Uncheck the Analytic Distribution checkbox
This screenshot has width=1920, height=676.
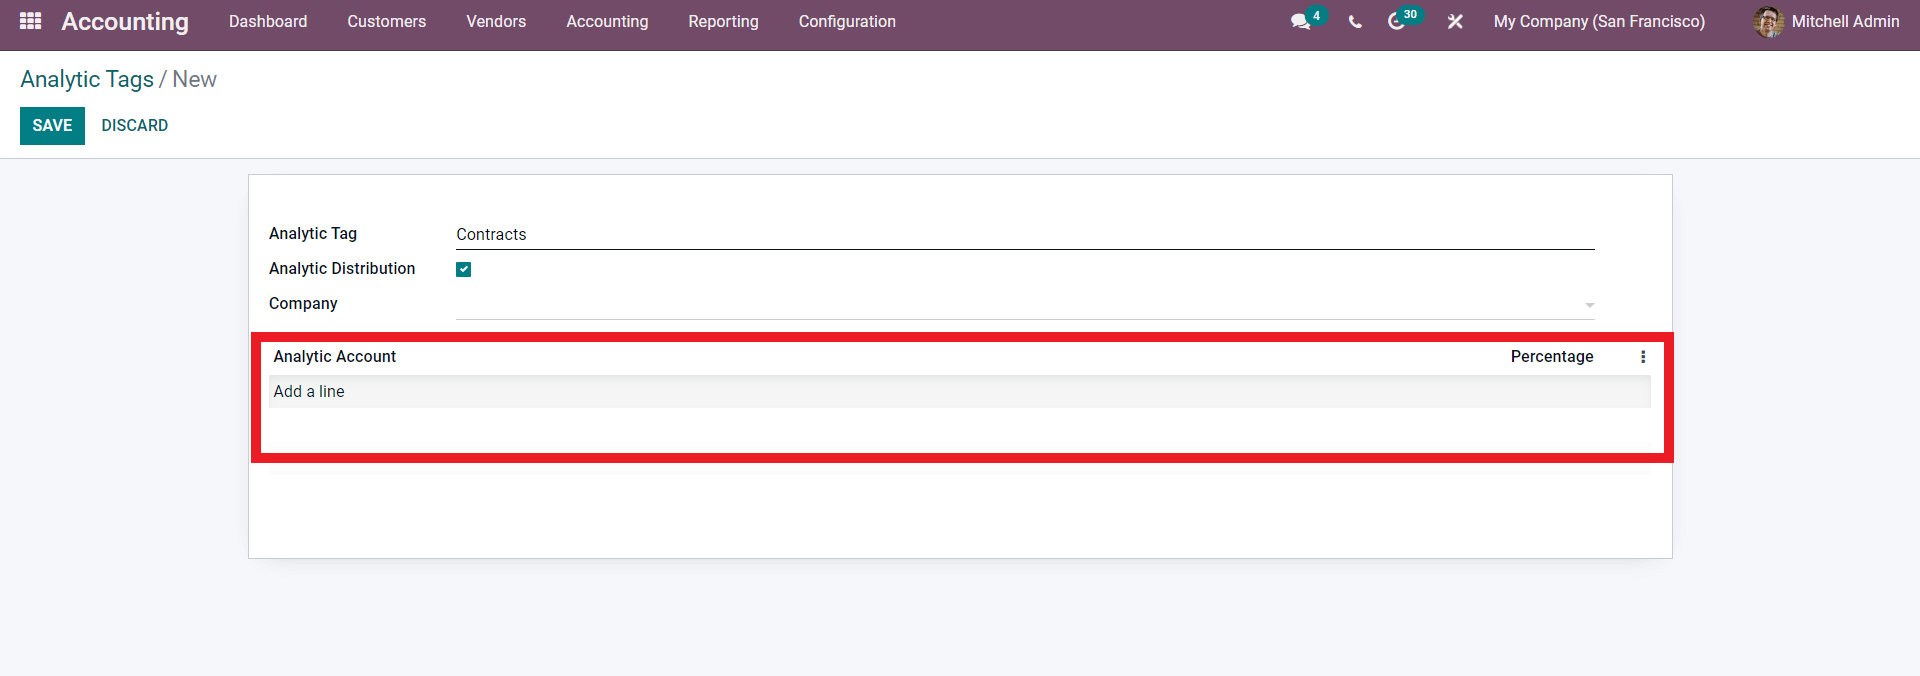pos(464,269)
